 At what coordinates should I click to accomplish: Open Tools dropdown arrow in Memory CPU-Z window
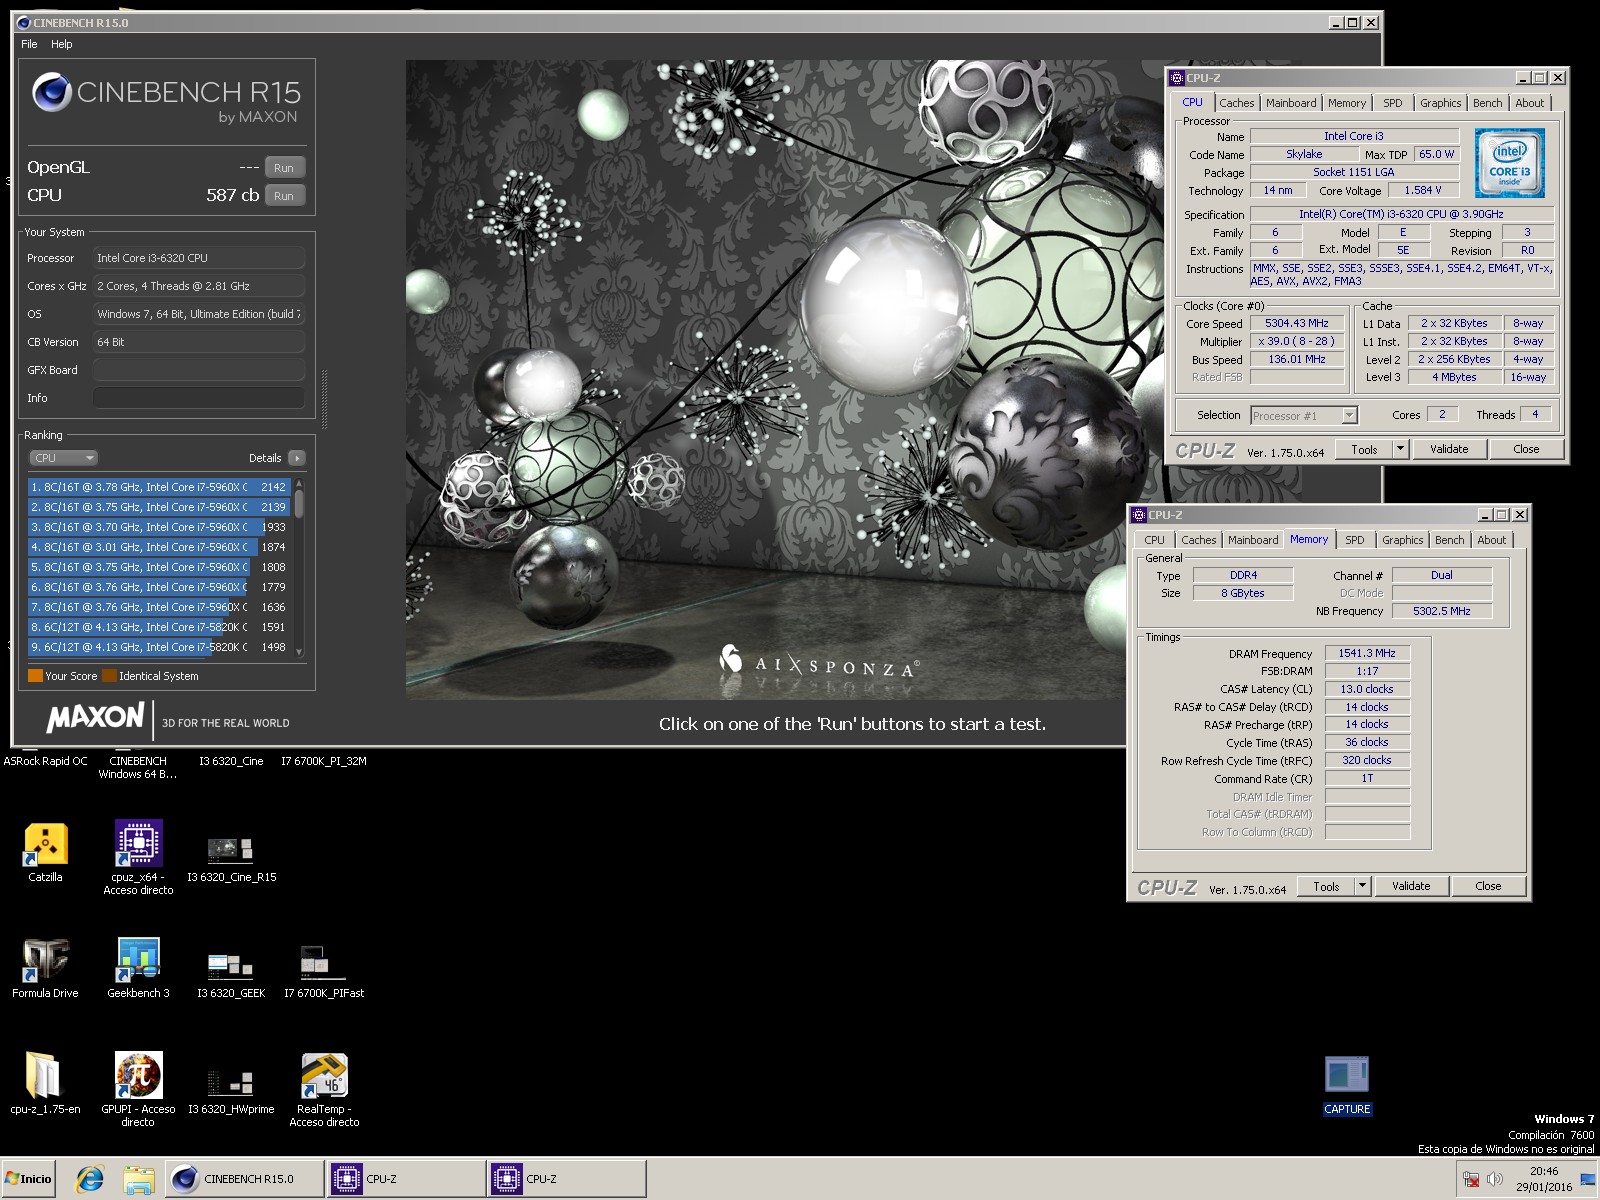pos(1362,886)
